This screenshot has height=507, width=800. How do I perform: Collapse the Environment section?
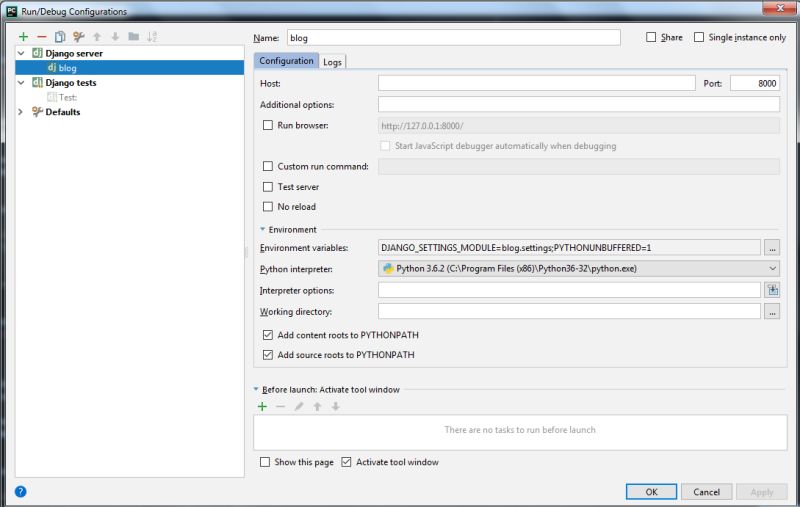(262, 230)
